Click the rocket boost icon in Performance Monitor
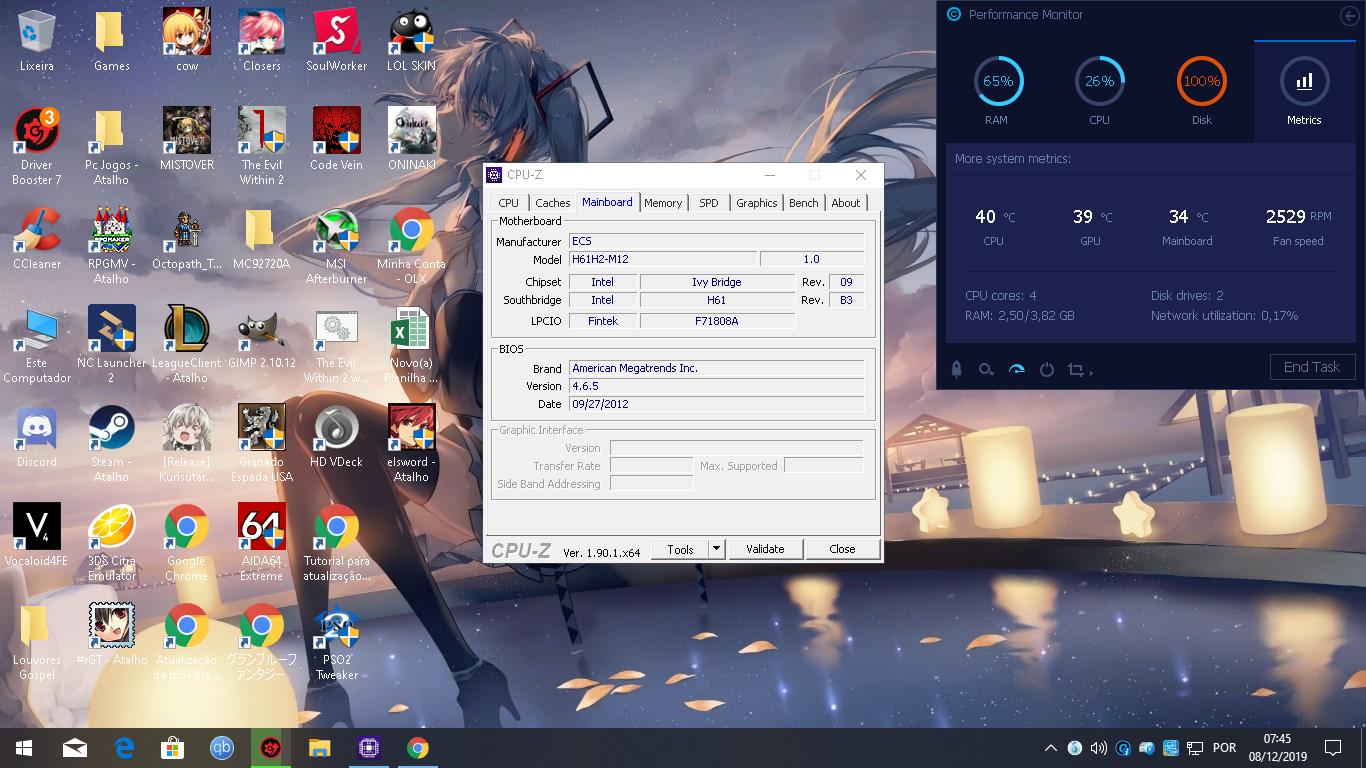The height and width of the screenshot is (768, 1366). pos(956,369)
